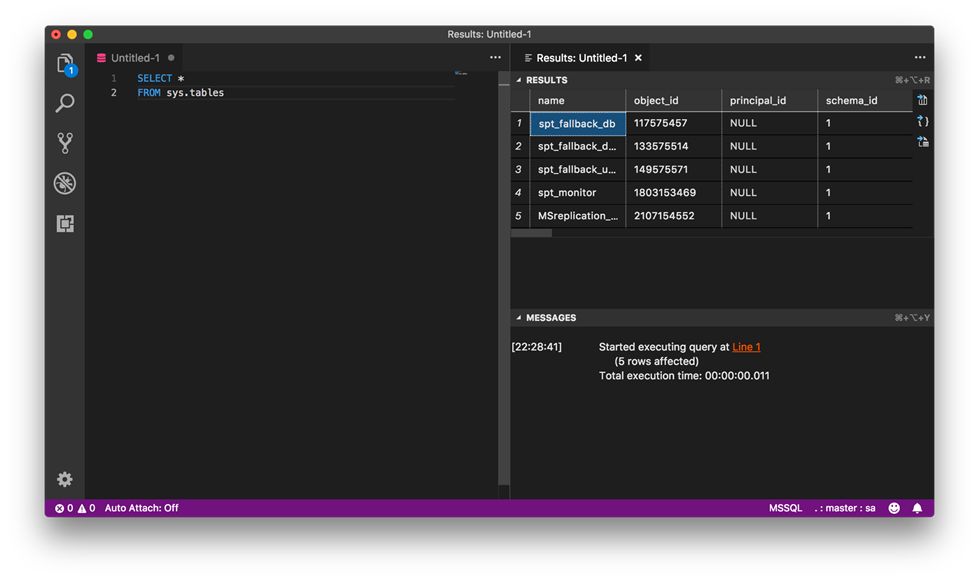Select schema_id value in spt_monitor row

[865, 193]
